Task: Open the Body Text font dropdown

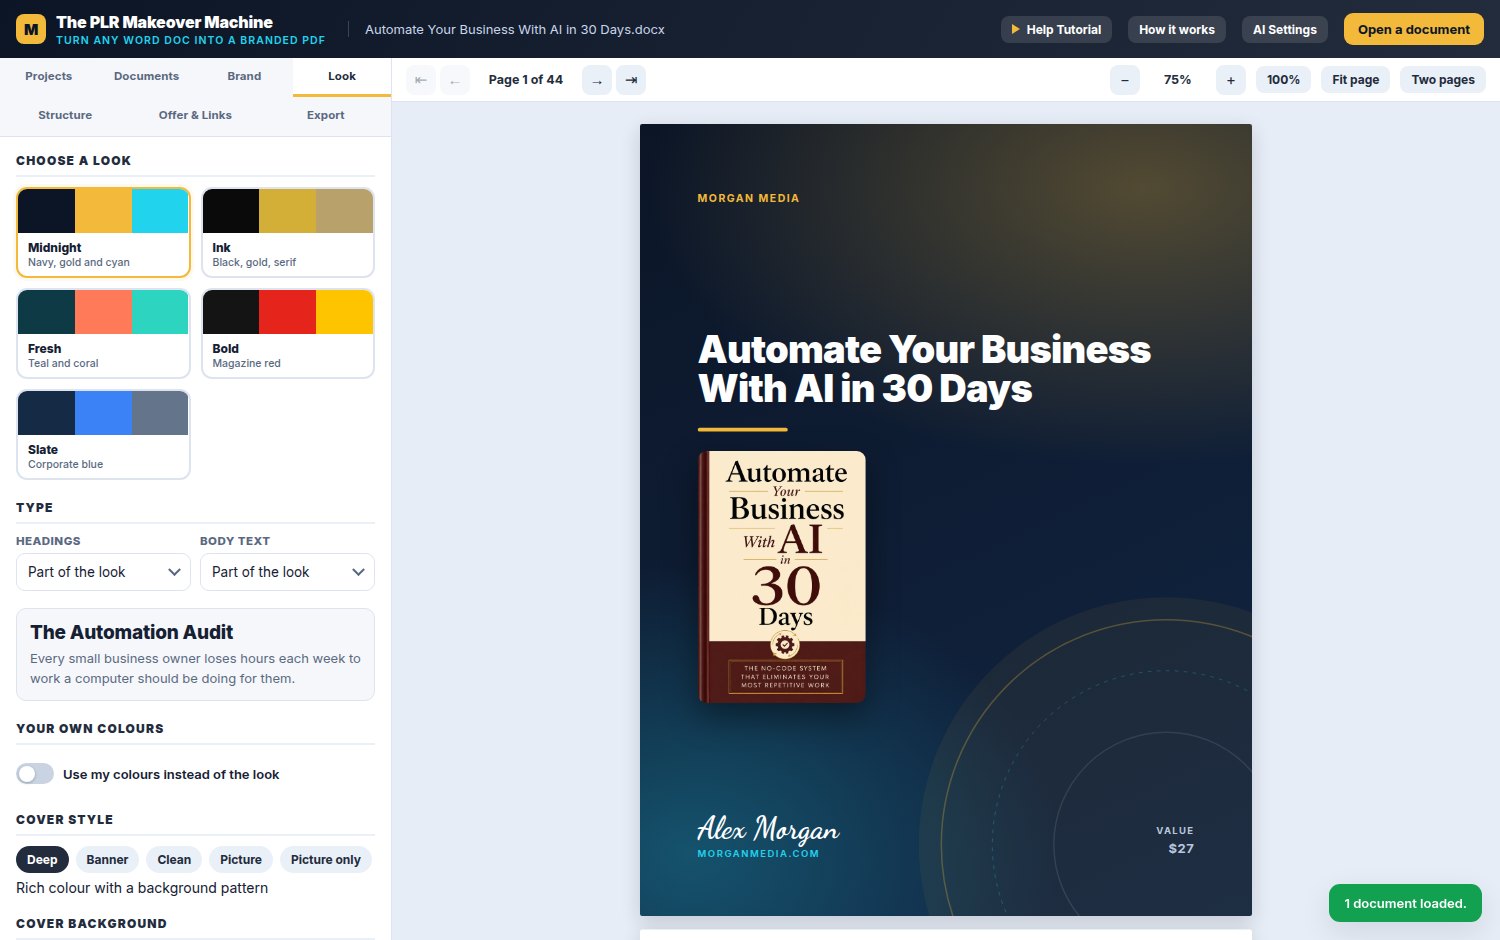Action: point(287,572)
